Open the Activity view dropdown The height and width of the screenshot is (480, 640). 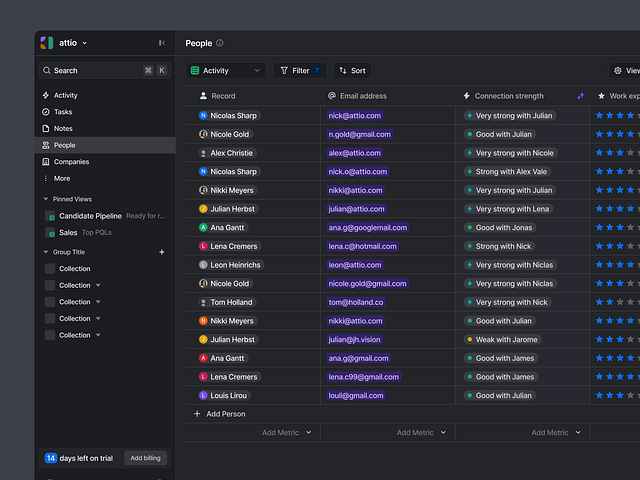pos(226,71)
